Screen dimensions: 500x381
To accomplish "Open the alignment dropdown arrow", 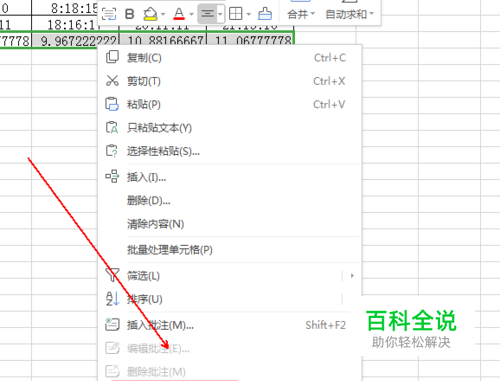I will [220, 14].
